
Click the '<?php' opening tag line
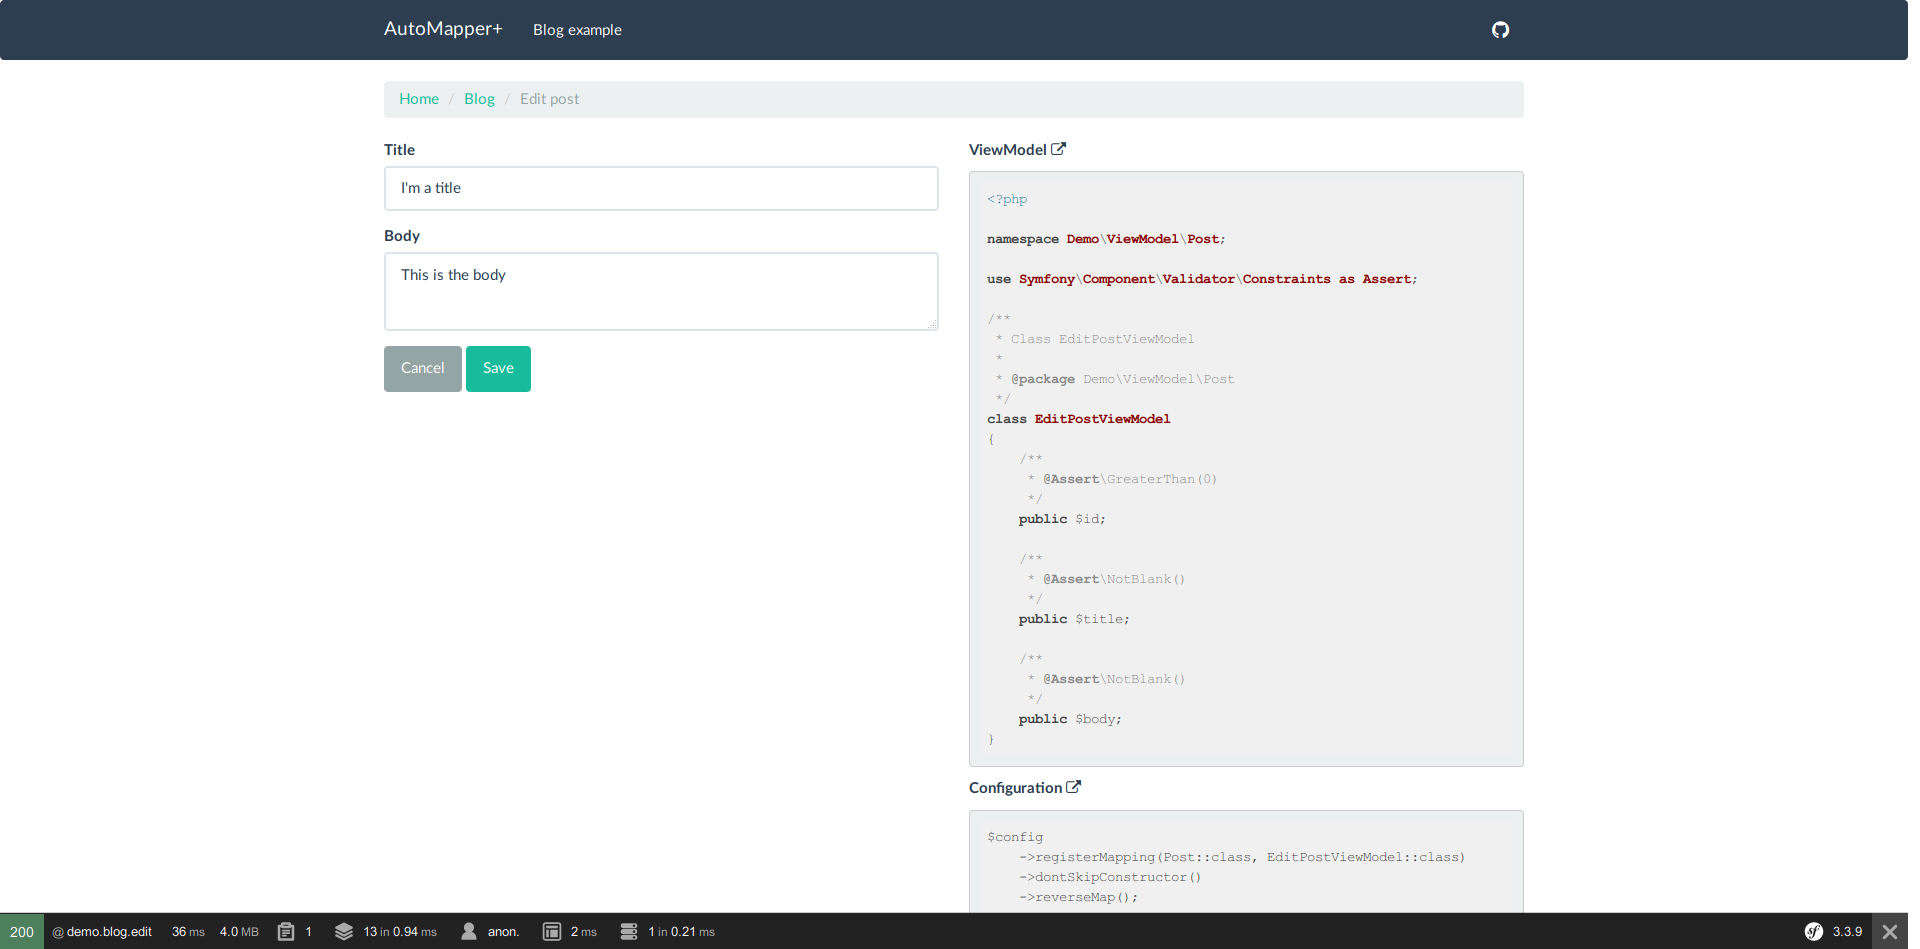pyautogui.click(x=1007, y=199)
